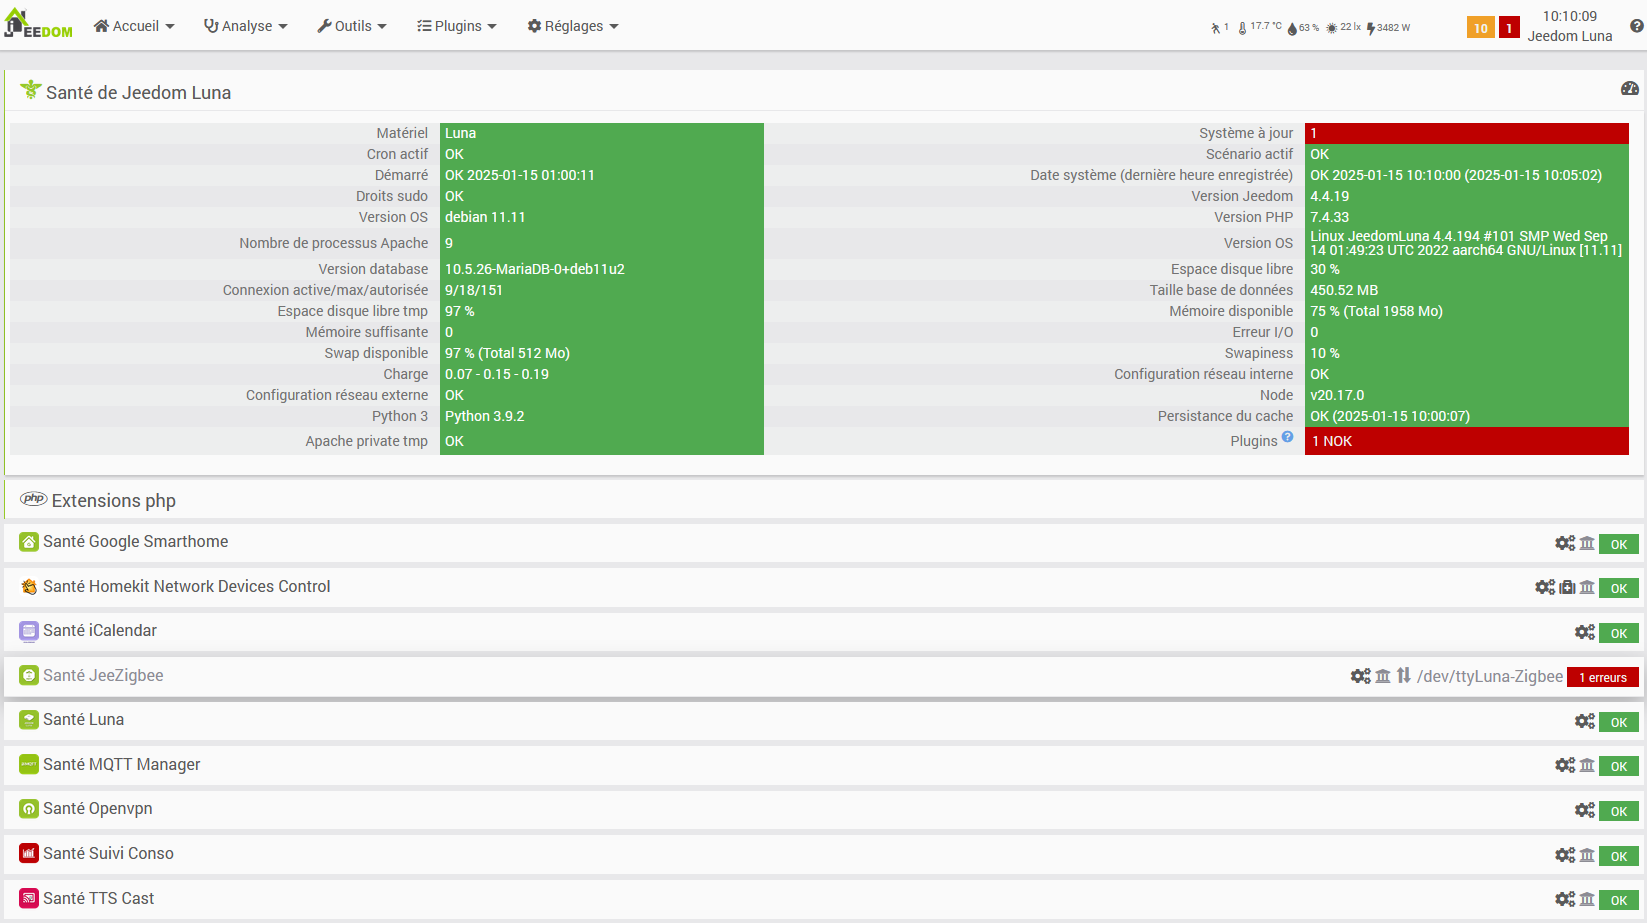The width and height of the screenshot is (1647, 923).
Task: Open the Analyse menu
Action: pos(246,26)
